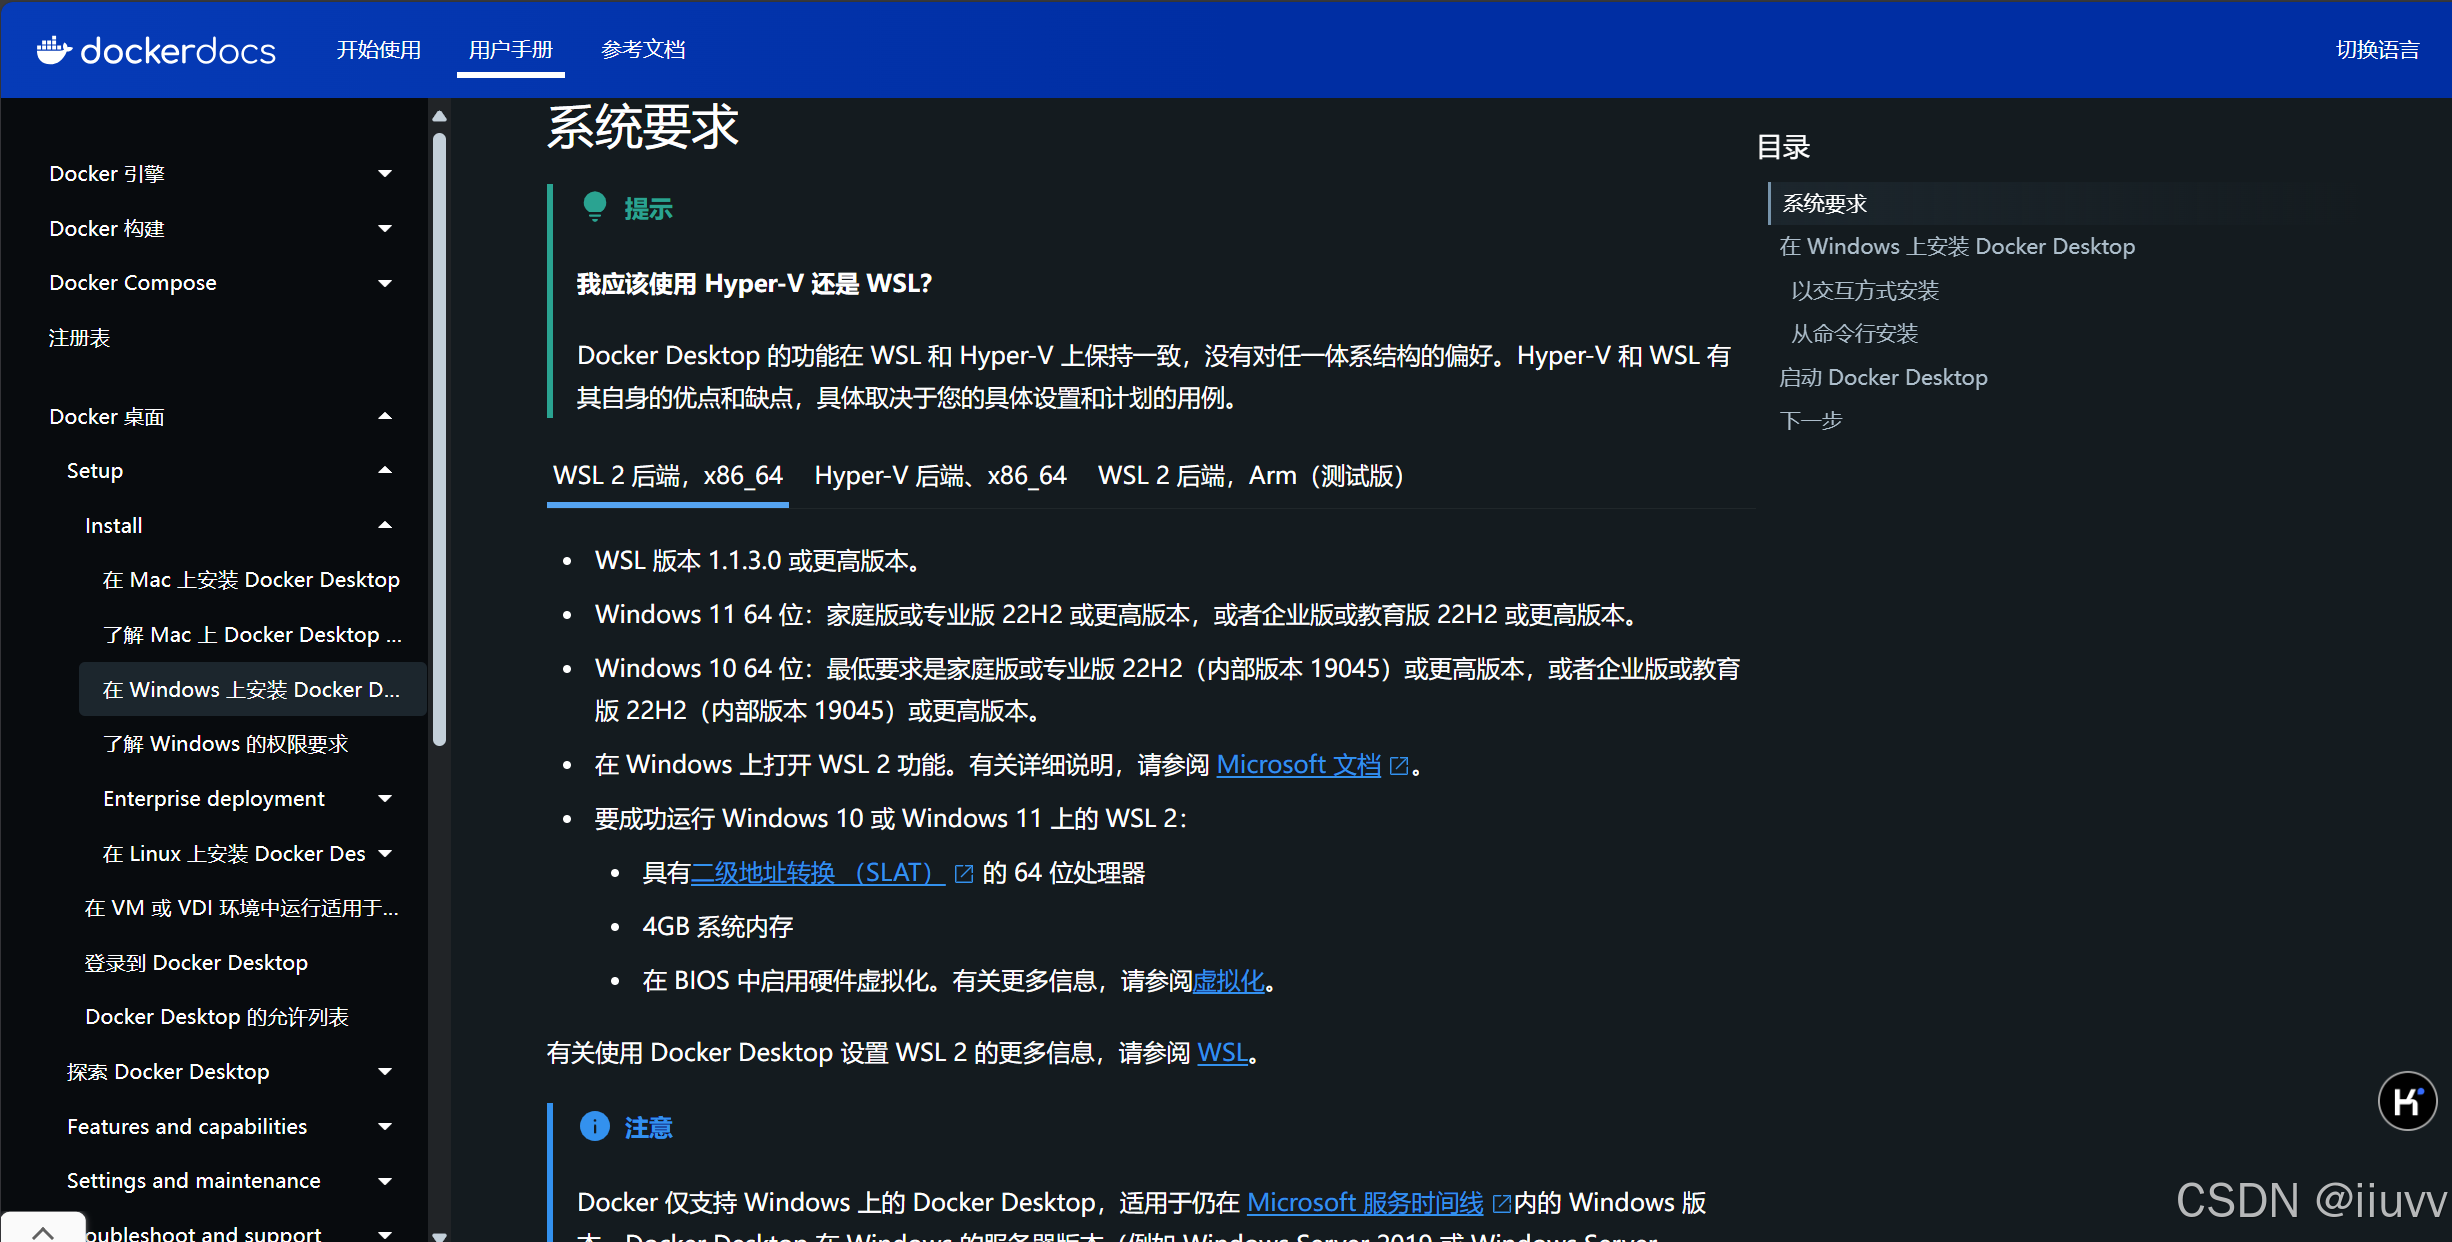Click external link icon beside SLAT link
The image size is (2452, 1242).
coord(964,874)
